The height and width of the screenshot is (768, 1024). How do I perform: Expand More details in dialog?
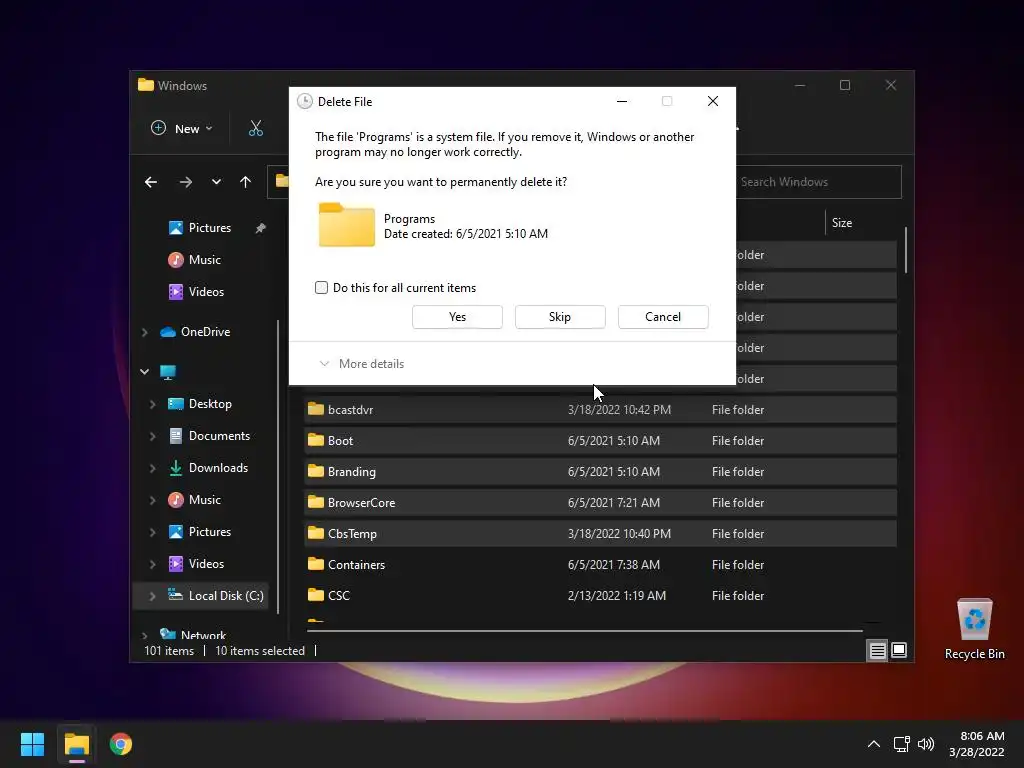[361, 364]
